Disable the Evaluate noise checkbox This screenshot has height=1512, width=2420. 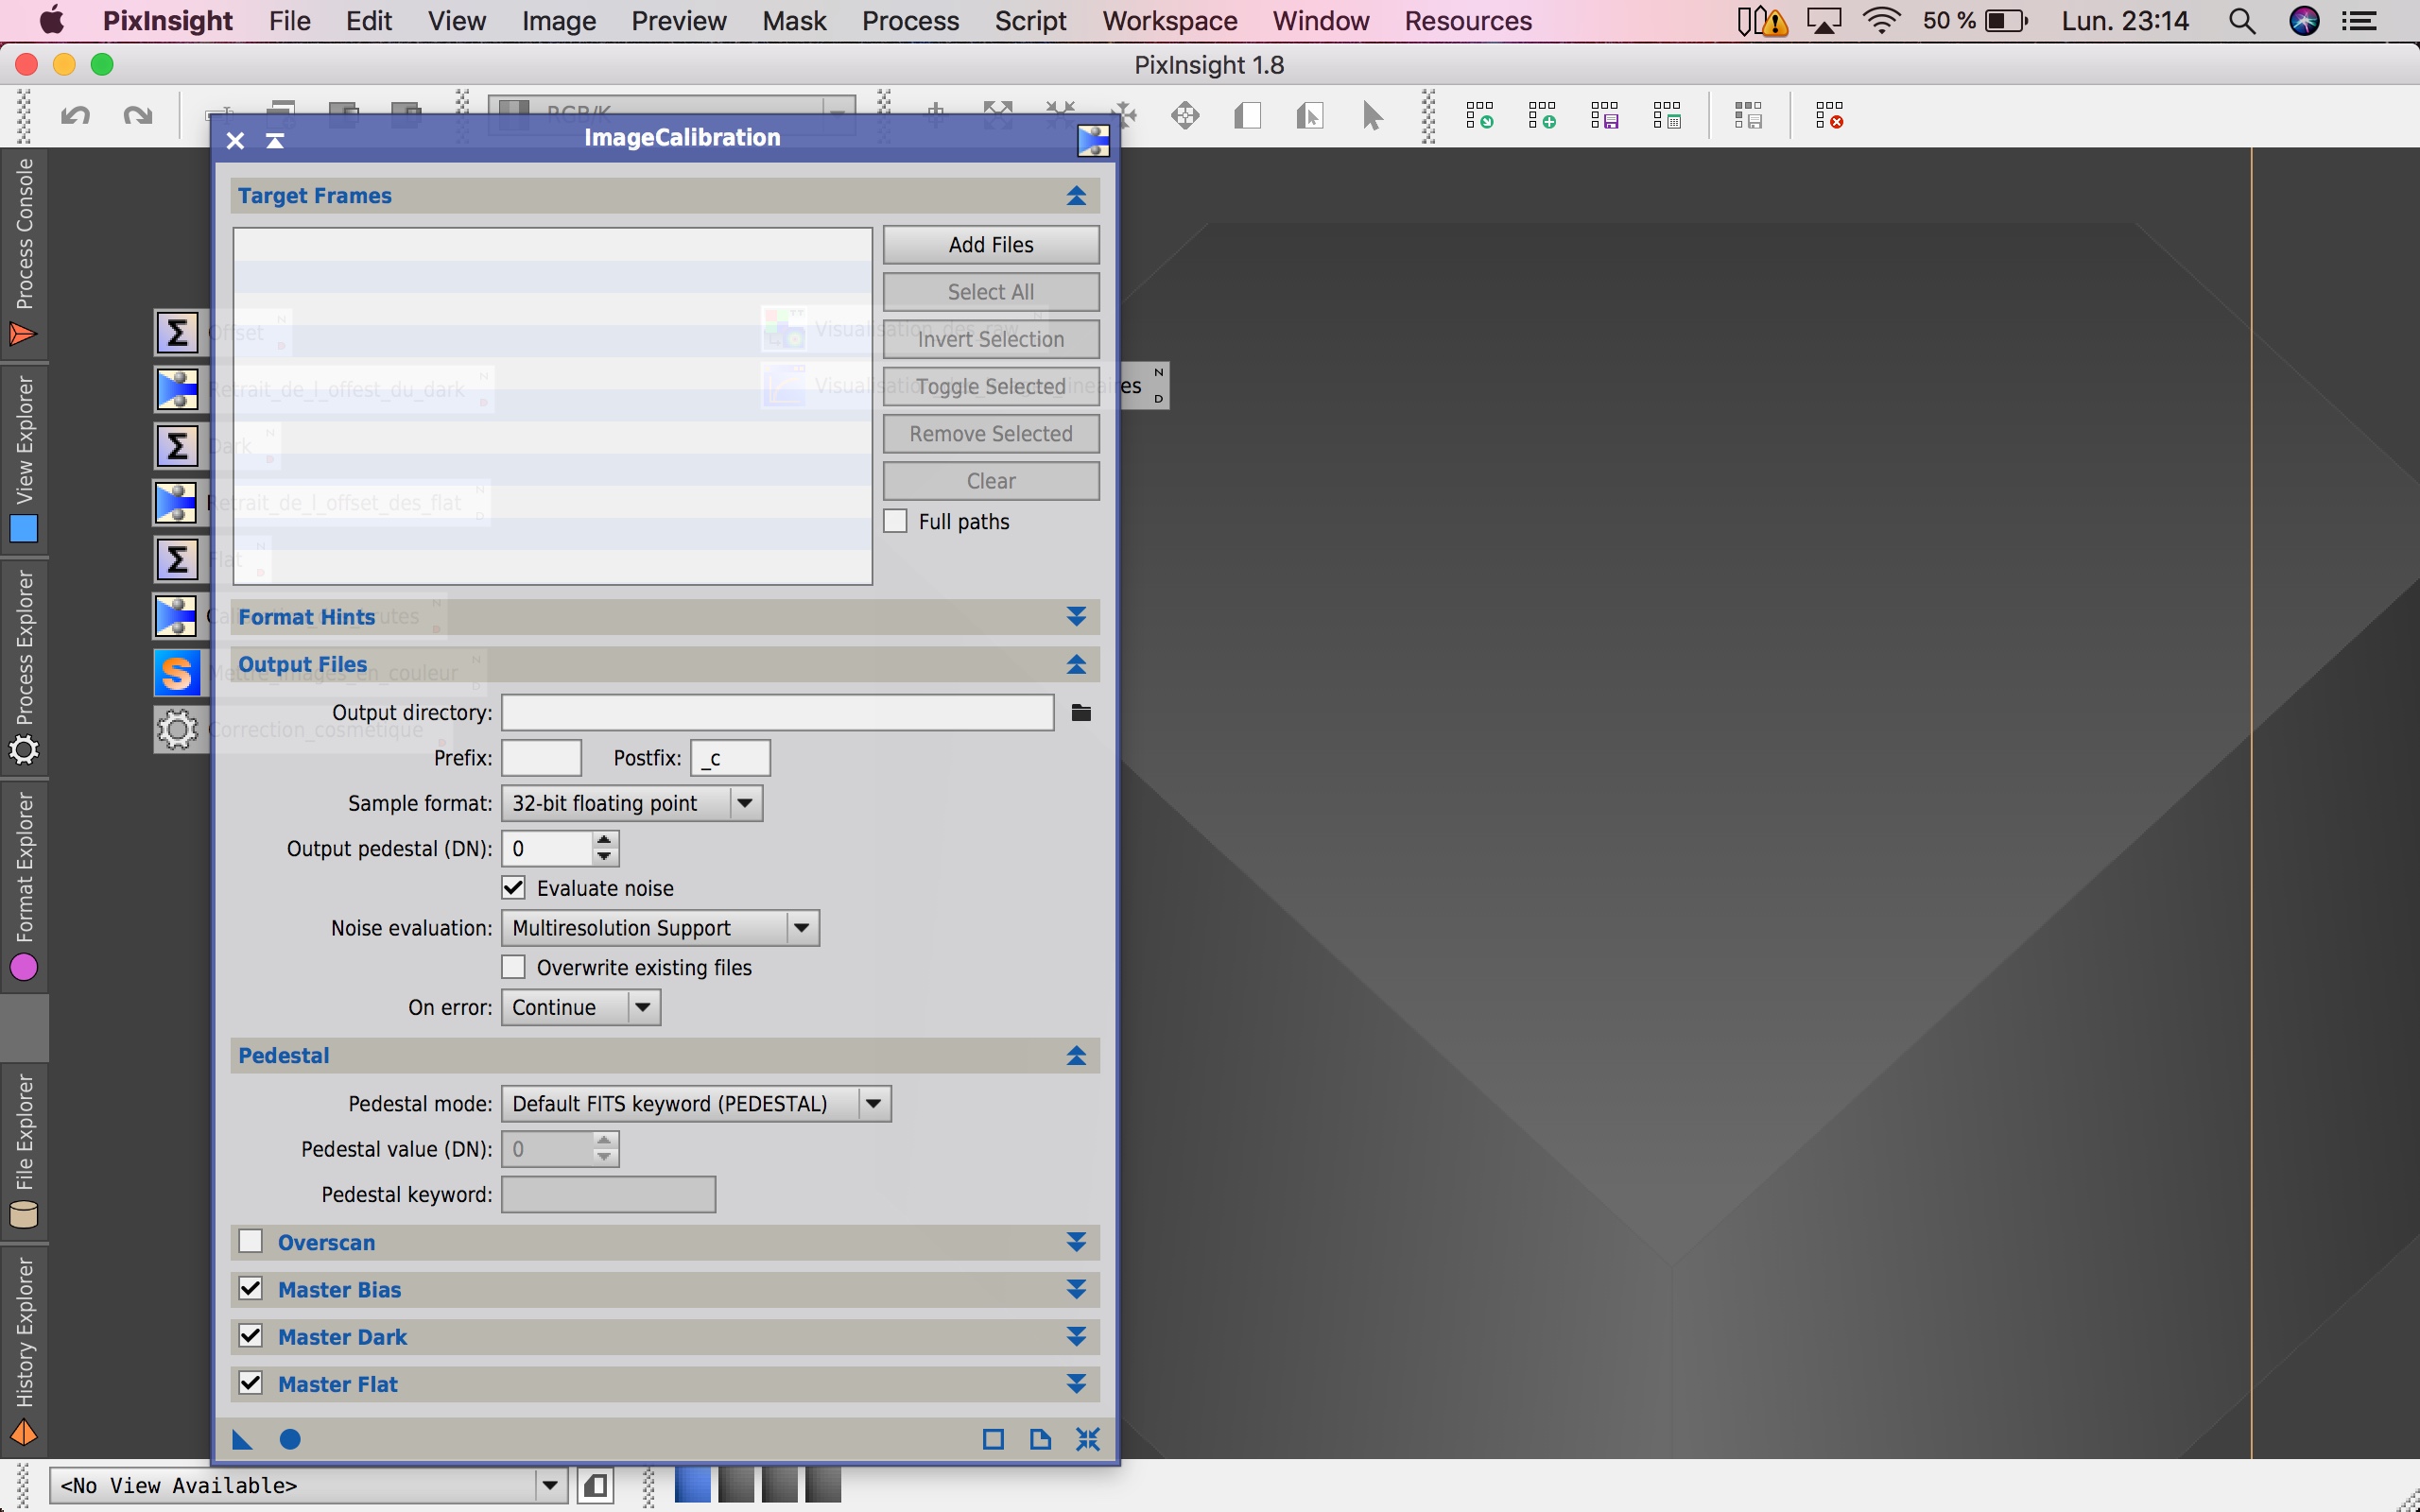(x=514, y=888)
